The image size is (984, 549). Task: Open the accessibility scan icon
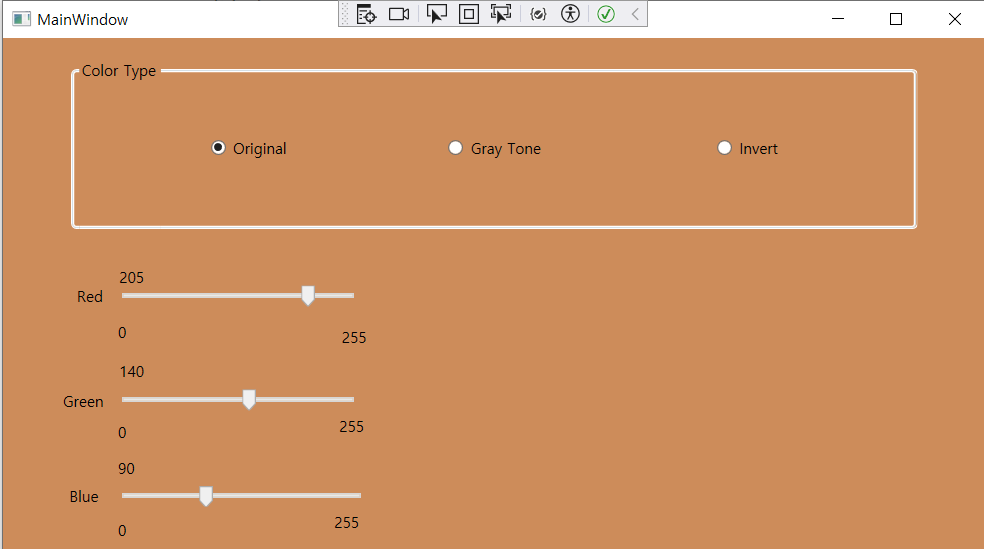(570, 14)
